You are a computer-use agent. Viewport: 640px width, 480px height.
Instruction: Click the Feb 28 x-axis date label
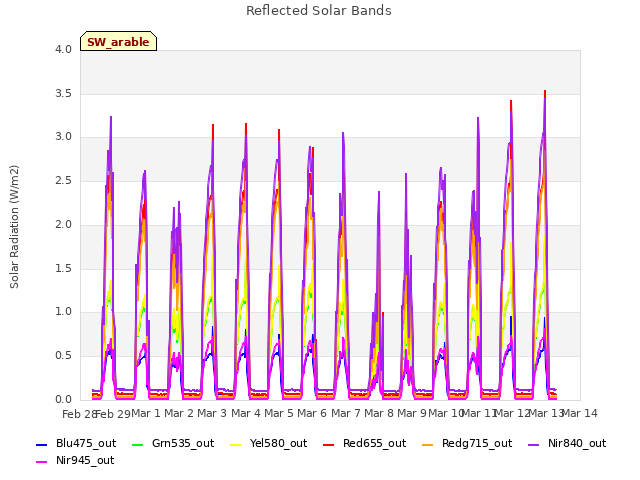pos(79,414)
